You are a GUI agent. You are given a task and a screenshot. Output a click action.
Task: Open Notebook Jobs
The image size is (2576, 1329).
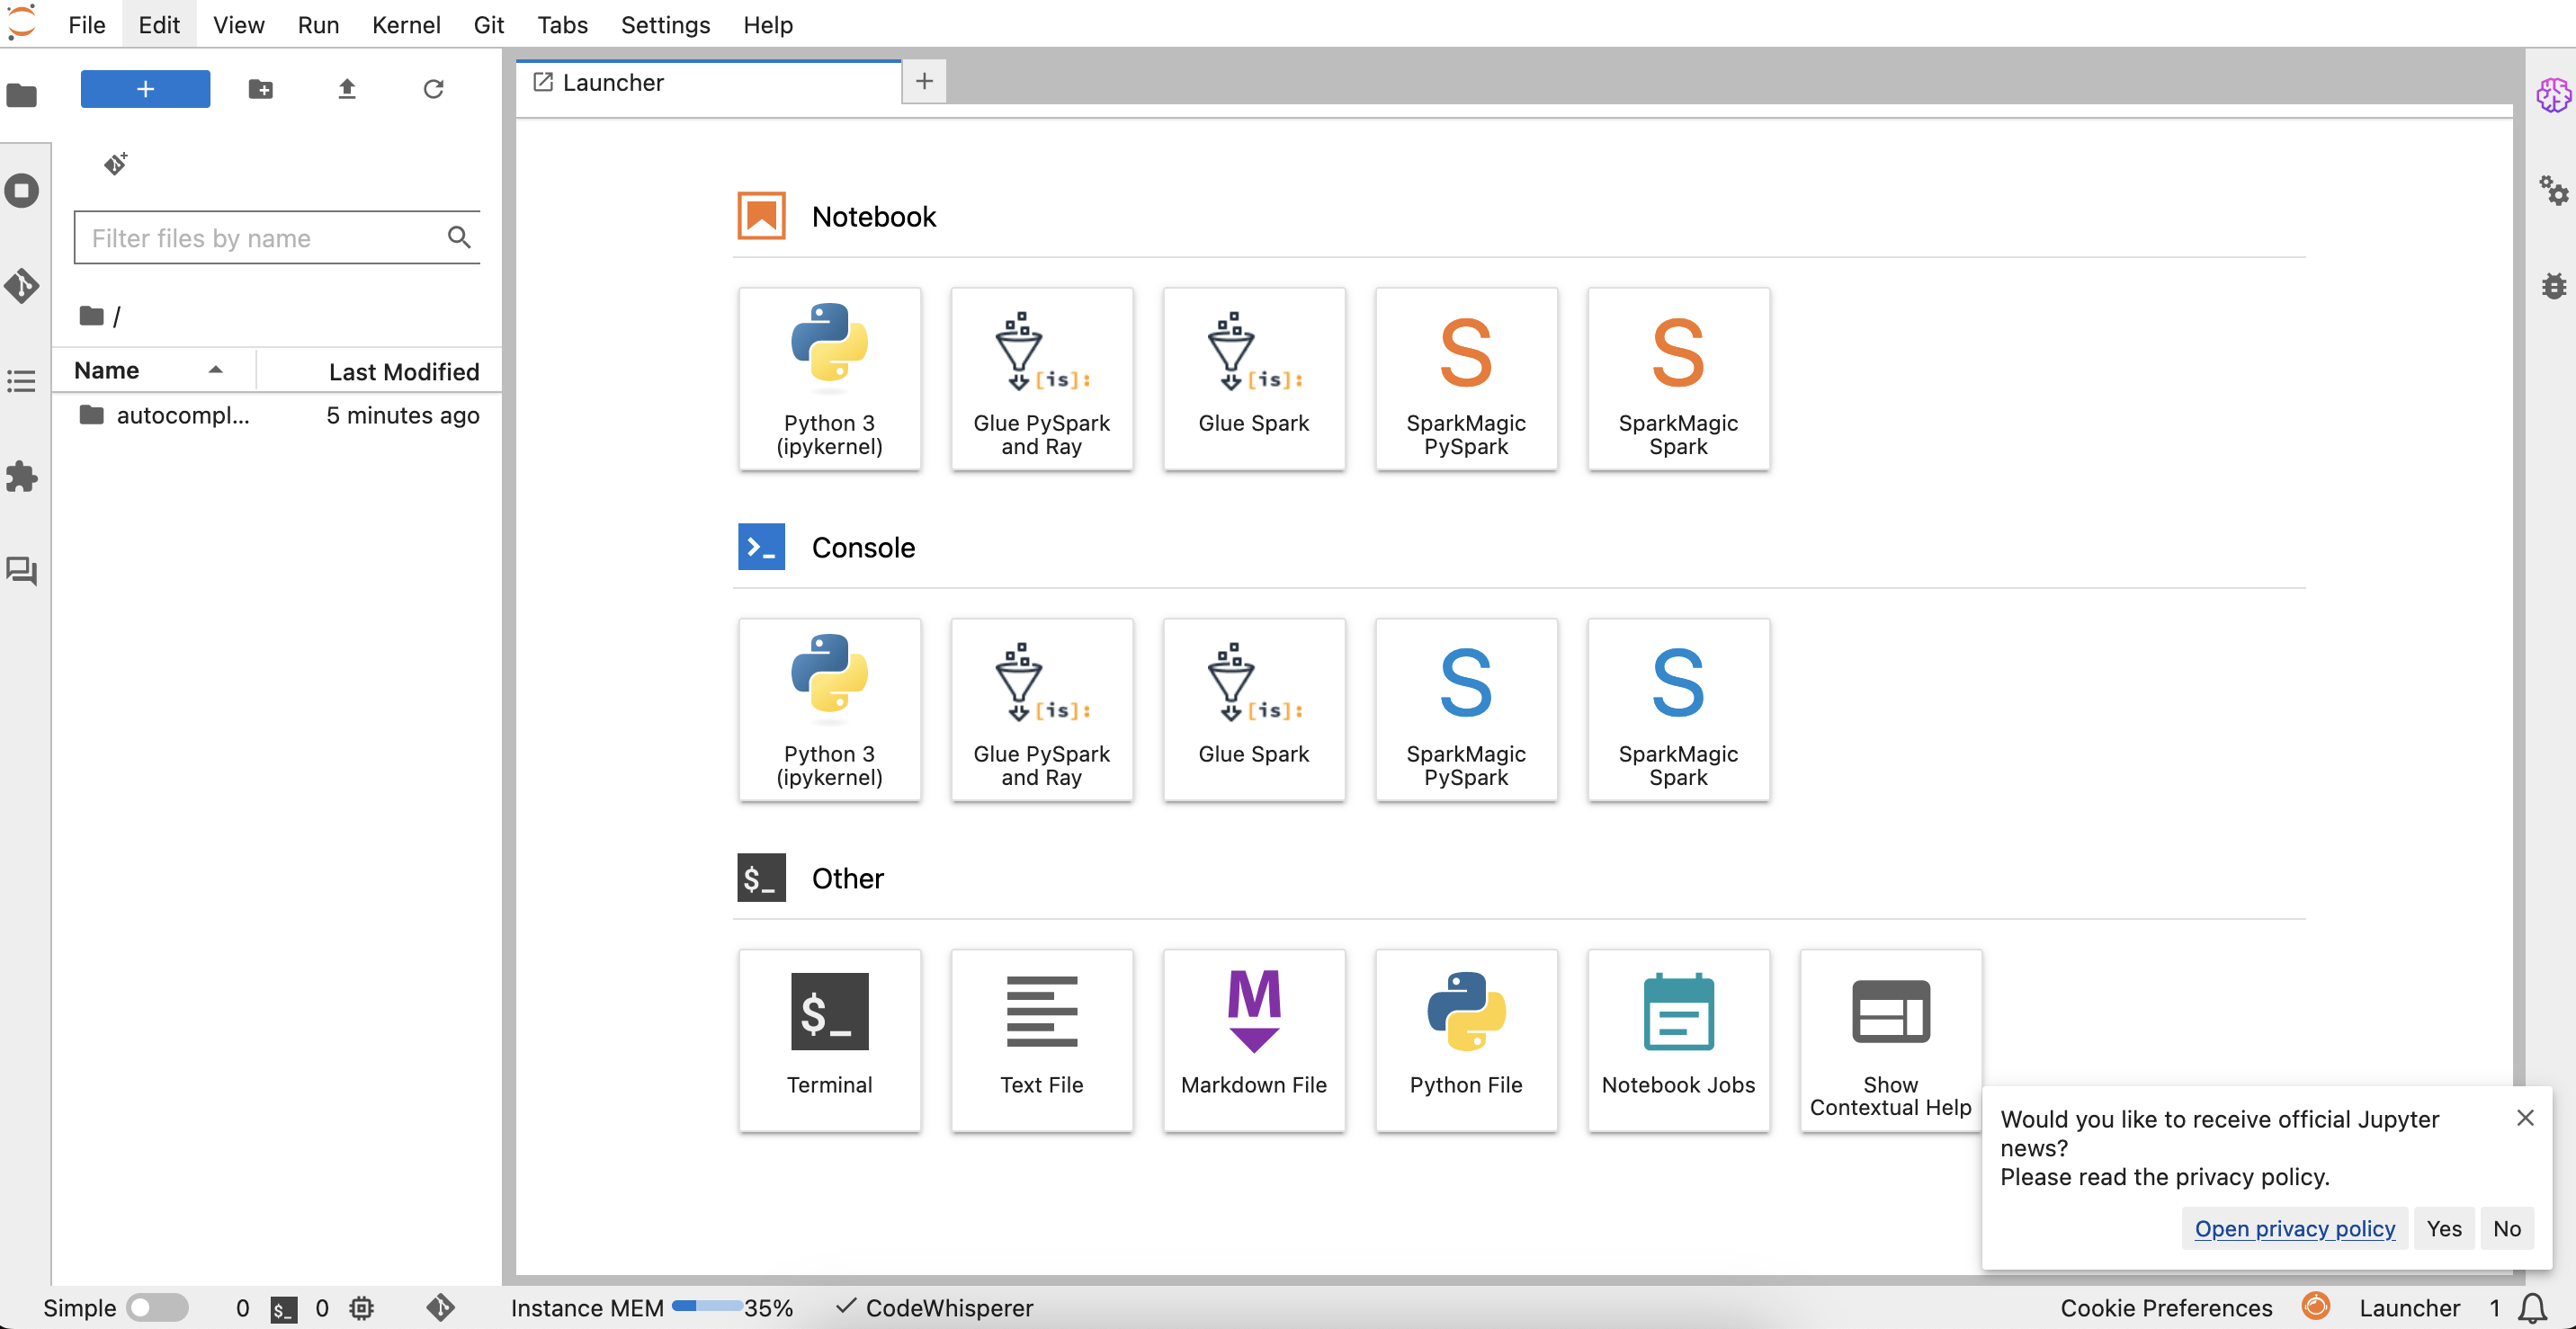point(1678,1040)
